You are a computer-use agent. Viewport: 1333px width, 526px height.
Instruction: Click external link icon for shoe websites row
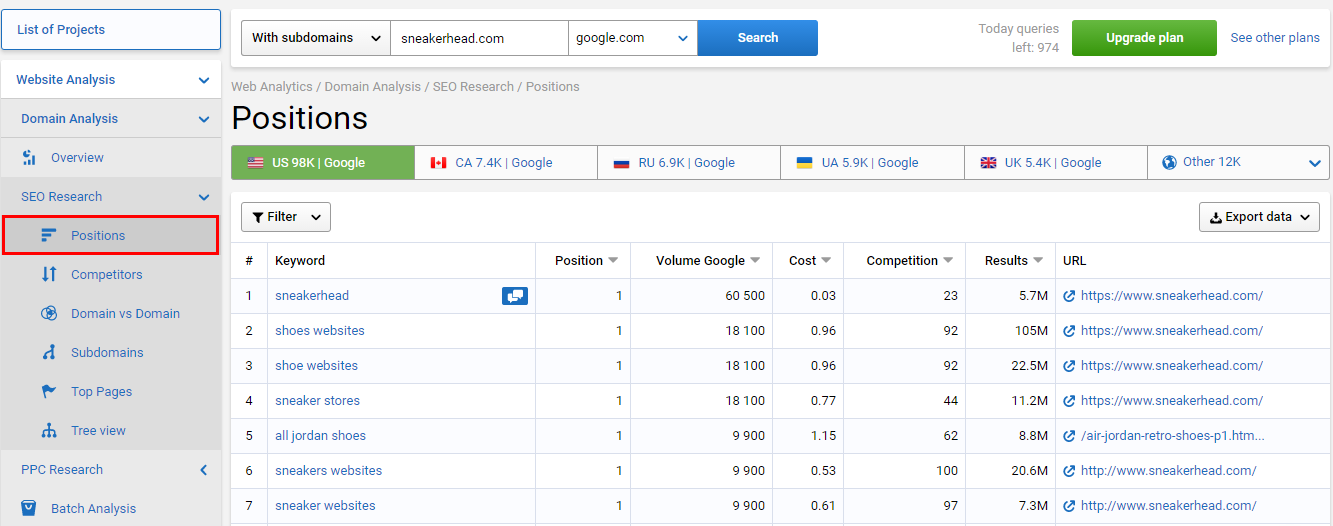pos(1069,366)
